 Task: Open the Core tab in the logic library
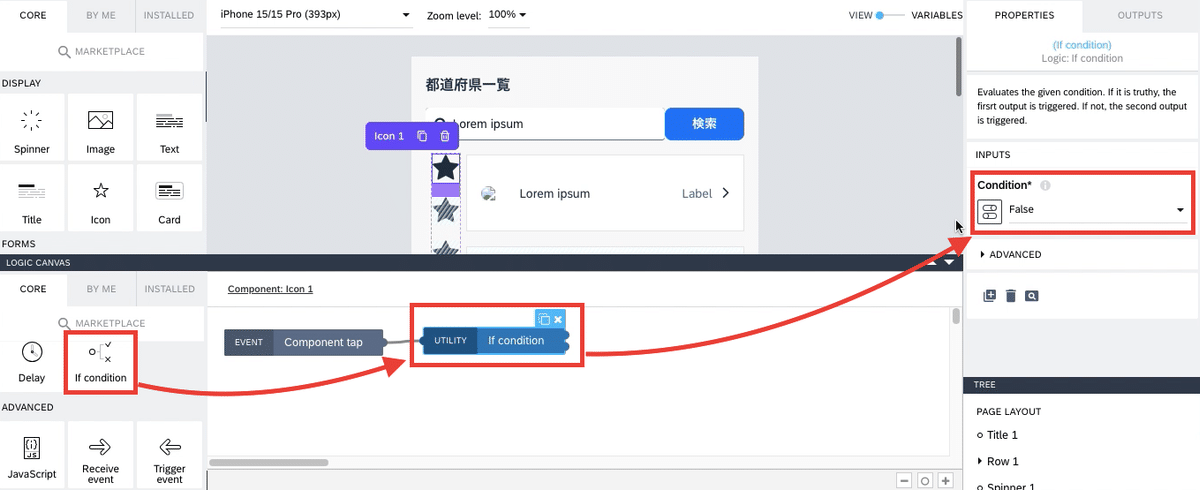pyautogui.click(x=33, y=289)
